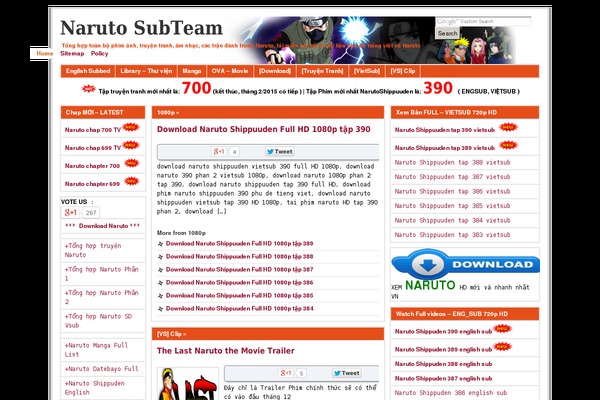Open Naruto Shippuuden tap 389 vietsub link

(x=445, y=148)
